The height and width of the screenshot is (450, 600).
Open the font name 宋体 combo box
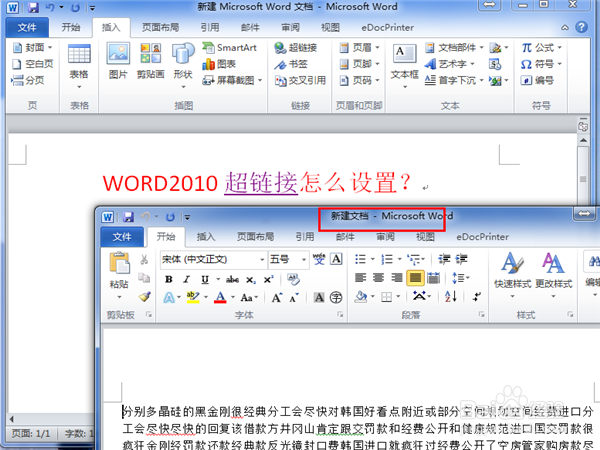pos(213,259)
